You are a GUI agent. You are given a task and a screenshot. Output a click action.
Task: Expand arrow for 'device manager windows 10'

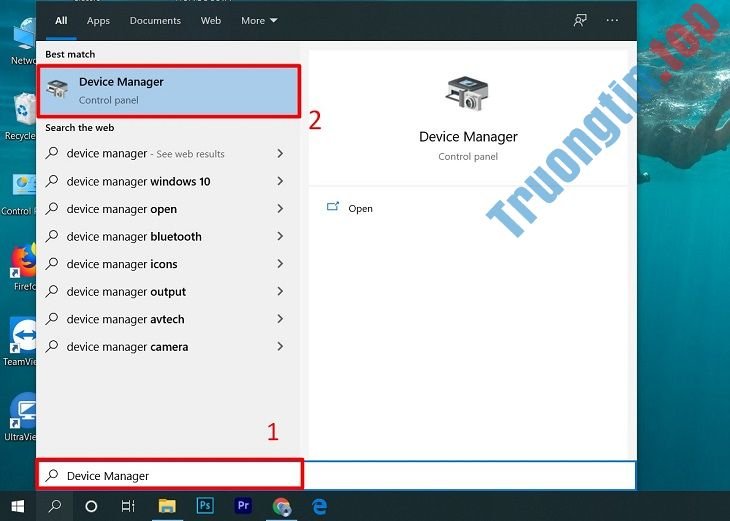[x=280, y=182]
